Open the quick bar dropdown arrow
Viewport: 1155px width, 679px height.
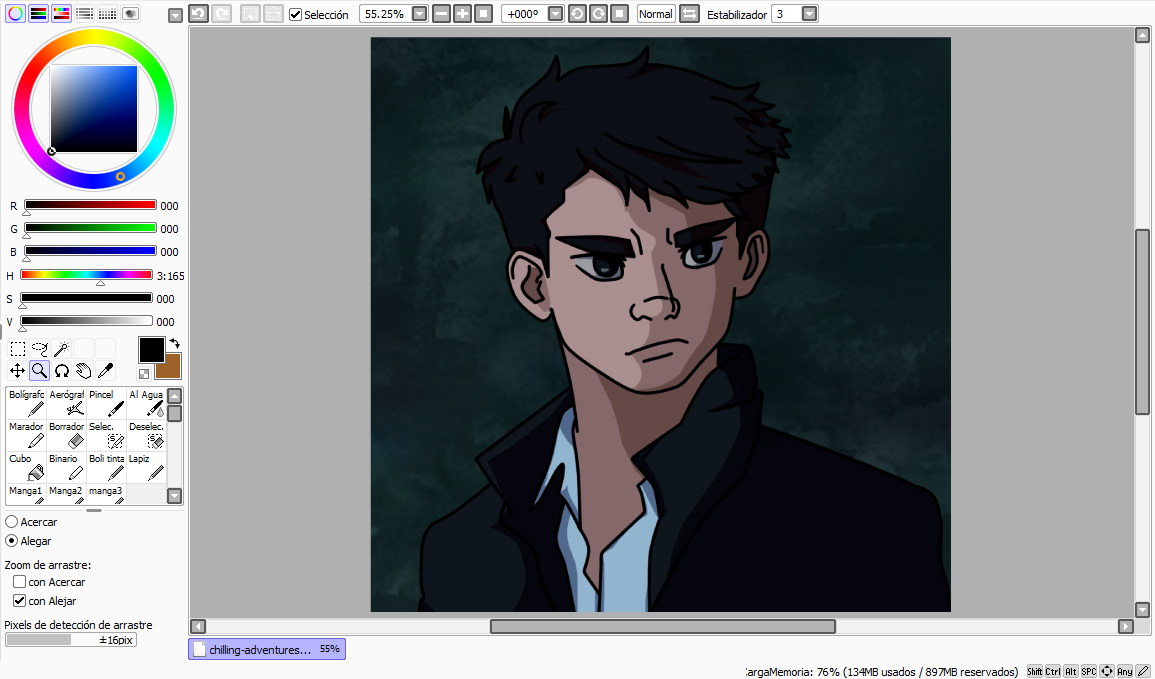(175, 15)
